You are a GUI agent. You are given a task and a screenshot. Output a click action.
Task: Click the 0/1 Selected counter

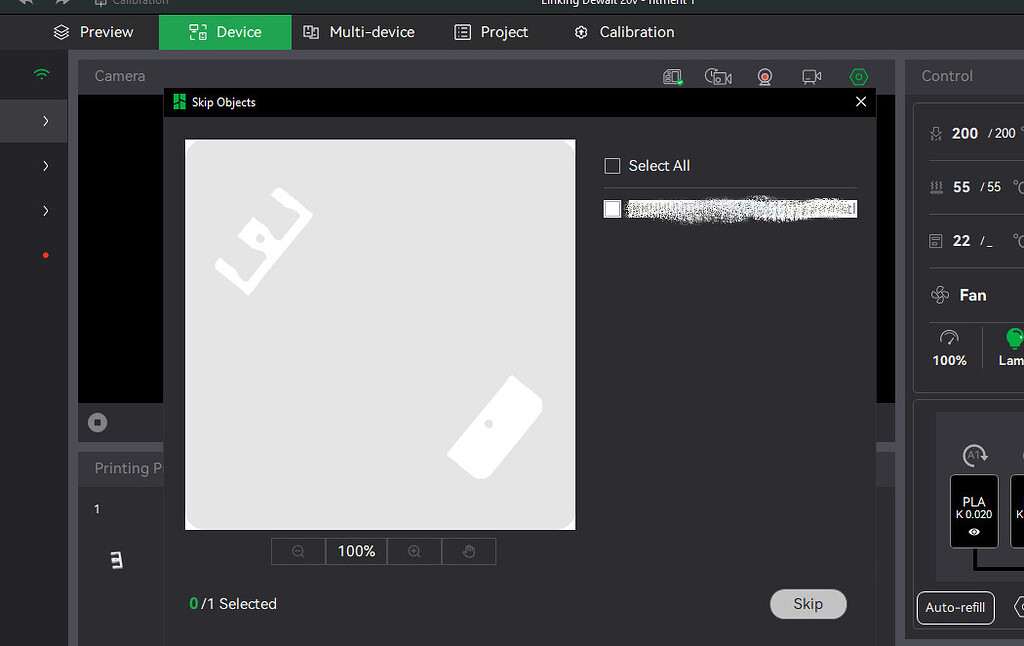[232, 604]
